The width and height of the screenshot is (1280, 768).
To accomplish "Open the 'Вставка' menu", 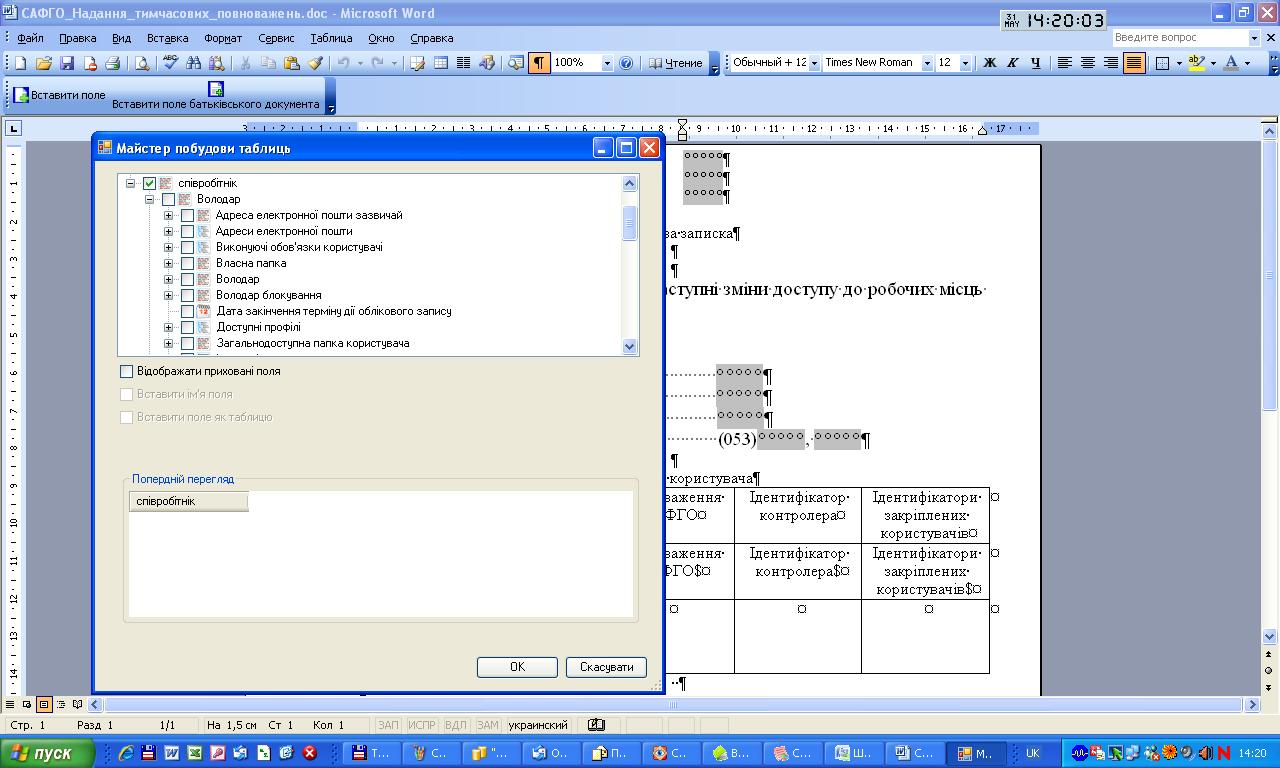I will [x=167, y=38].
